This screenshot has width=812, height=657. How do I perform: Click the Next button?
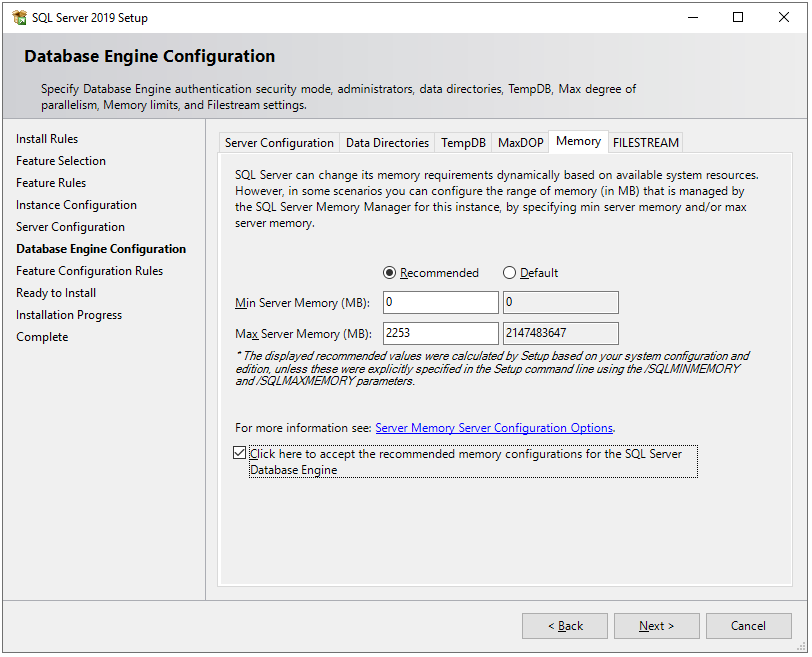point(657,626)
